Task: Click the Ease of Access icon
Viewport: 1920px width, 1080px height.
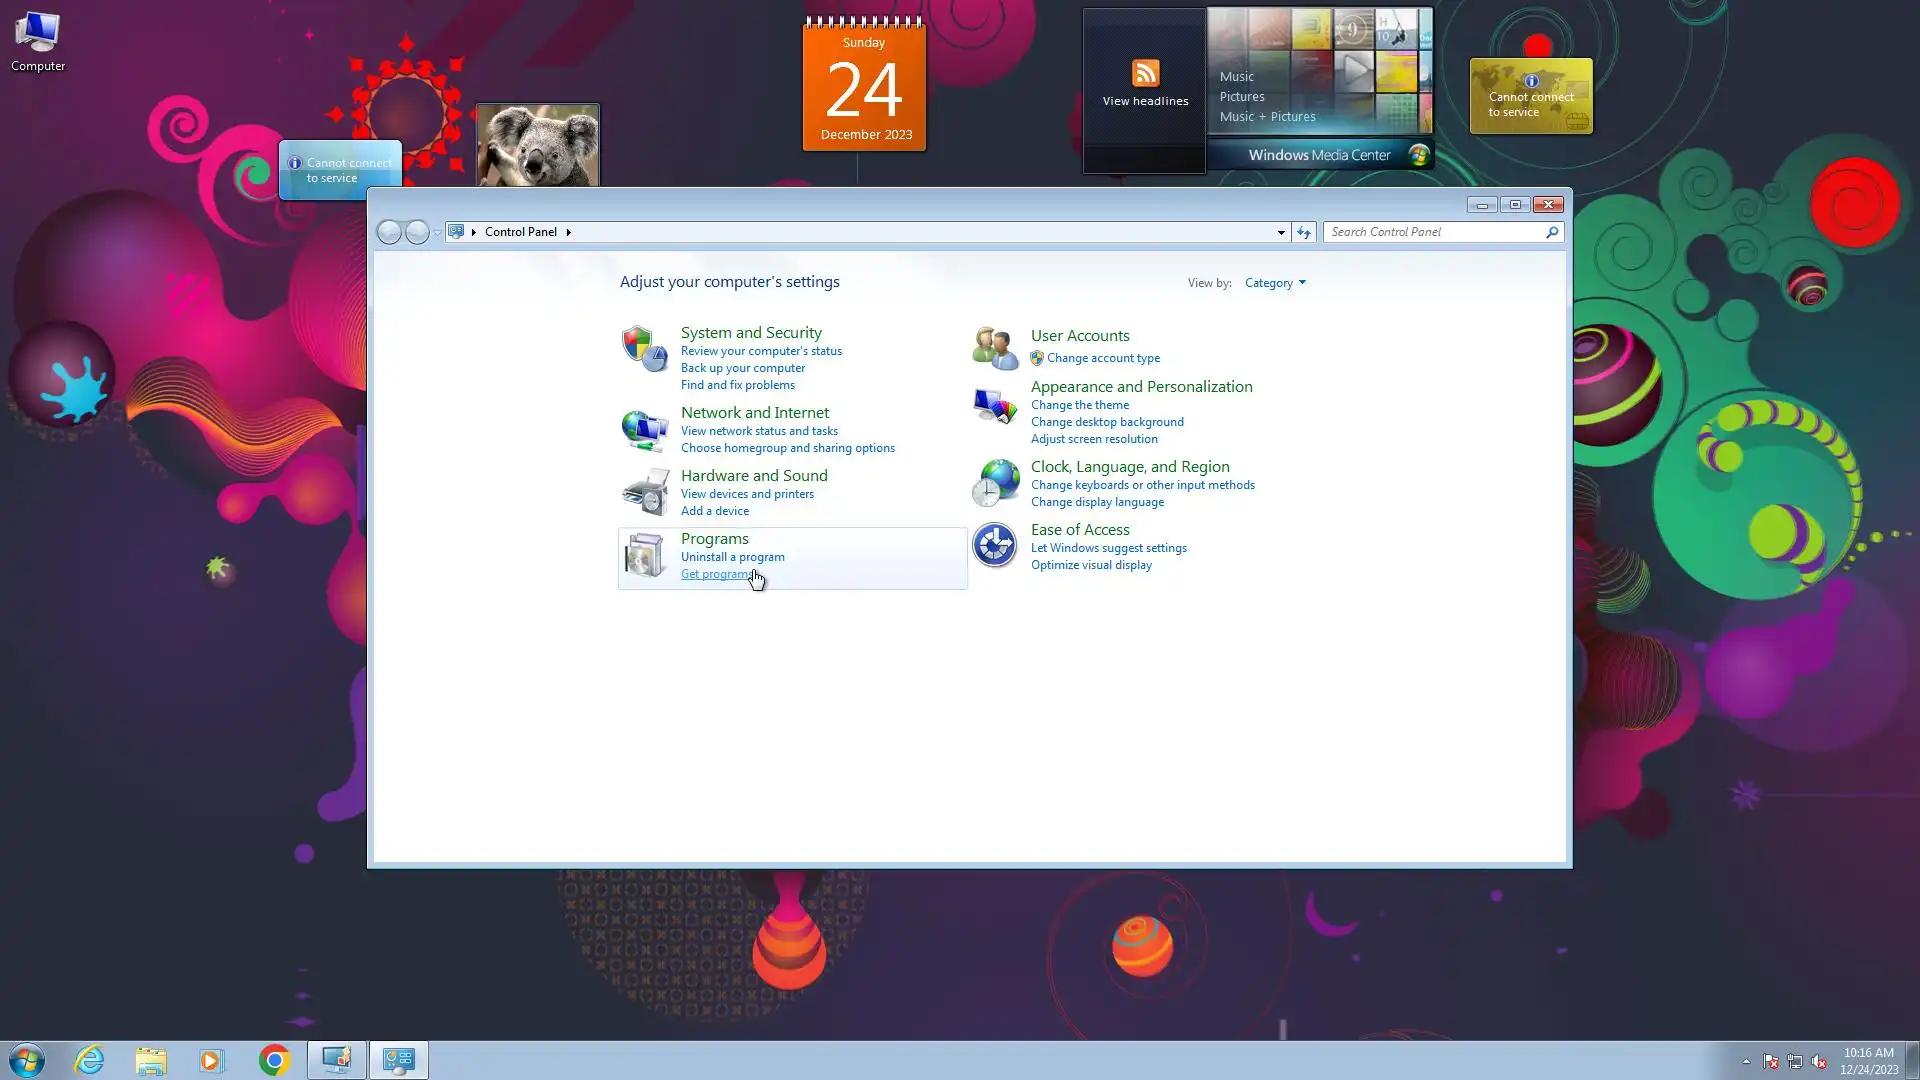Action: (x=994, y=546)
